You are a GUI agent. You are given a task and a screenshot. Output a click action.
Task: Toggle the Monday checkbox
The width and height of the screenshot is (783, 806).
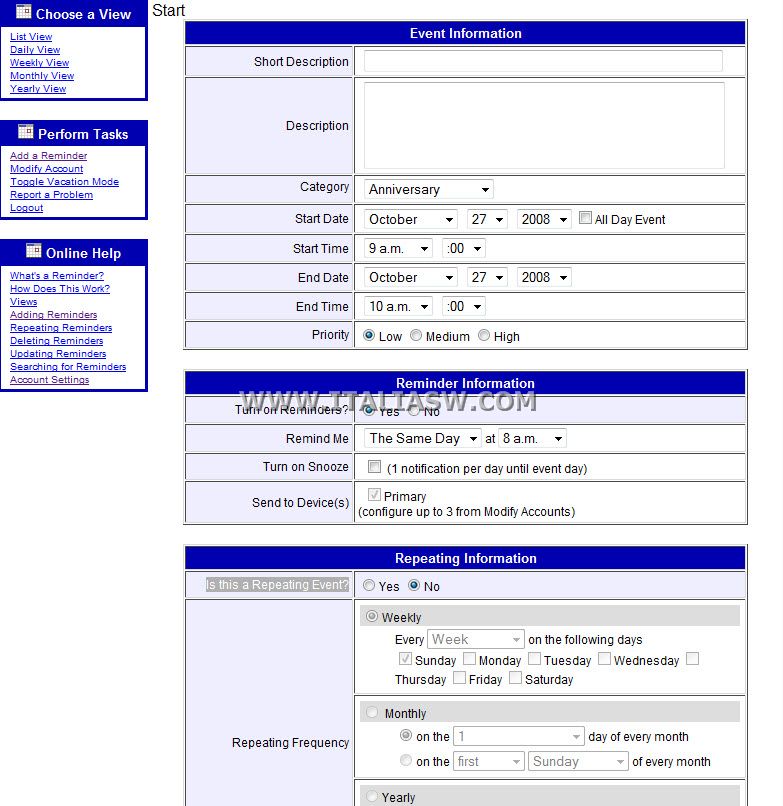[469, 658]
